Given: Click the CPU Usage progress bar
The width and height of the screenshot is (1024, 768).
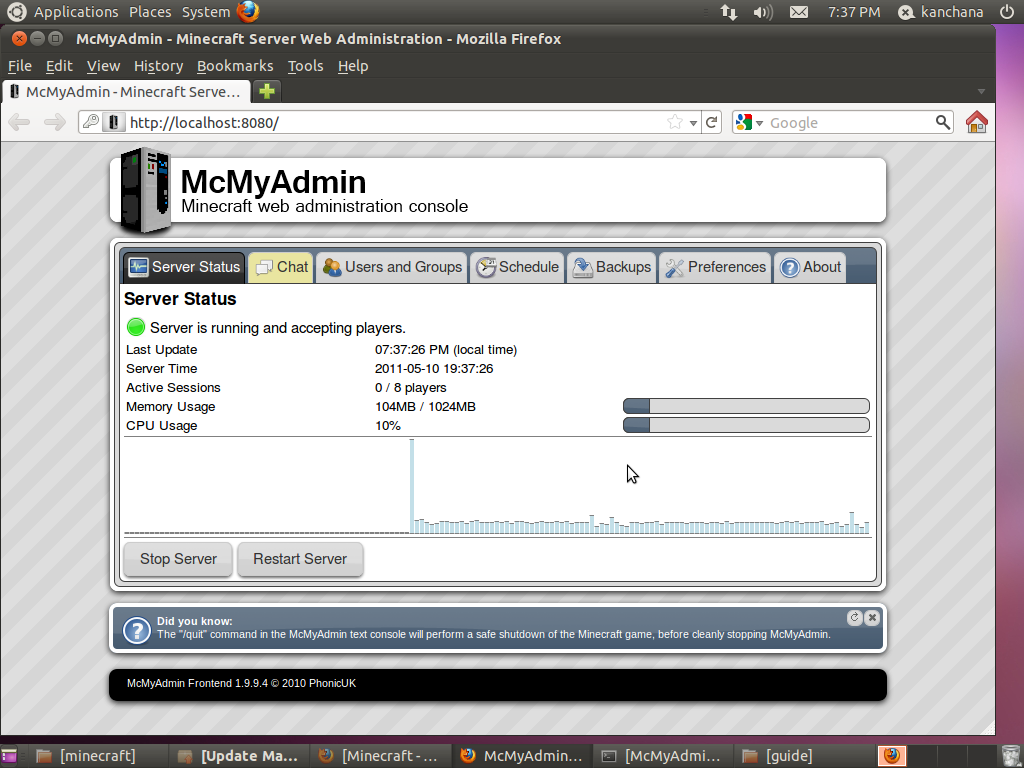Looking at the screenshot, I should (746, 425).
